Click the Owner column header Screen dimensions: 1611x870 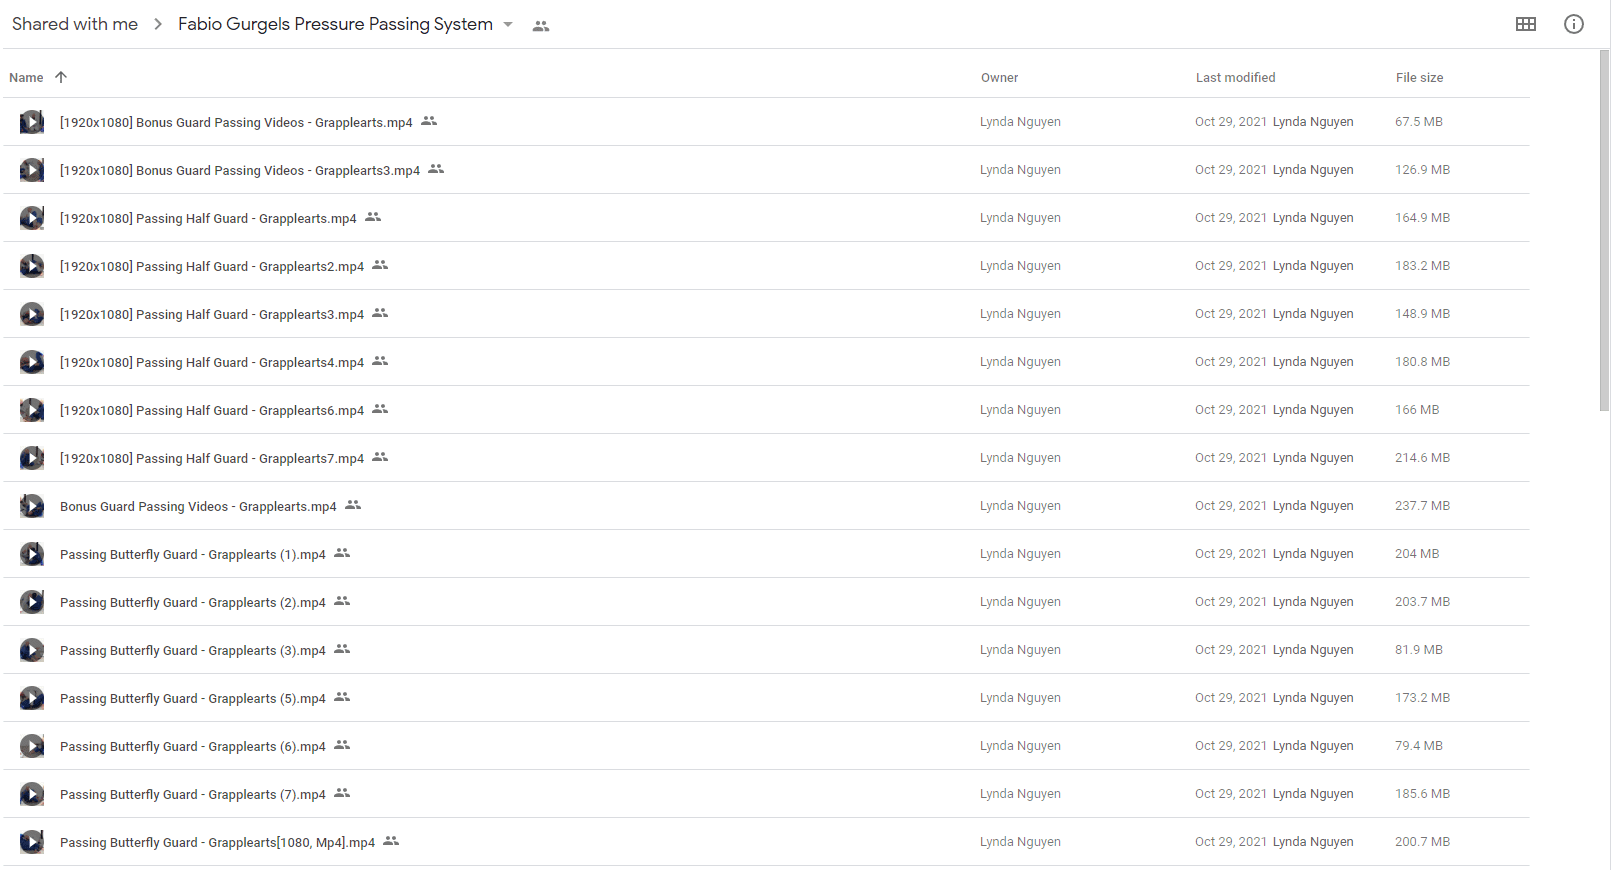coord(999,78)
